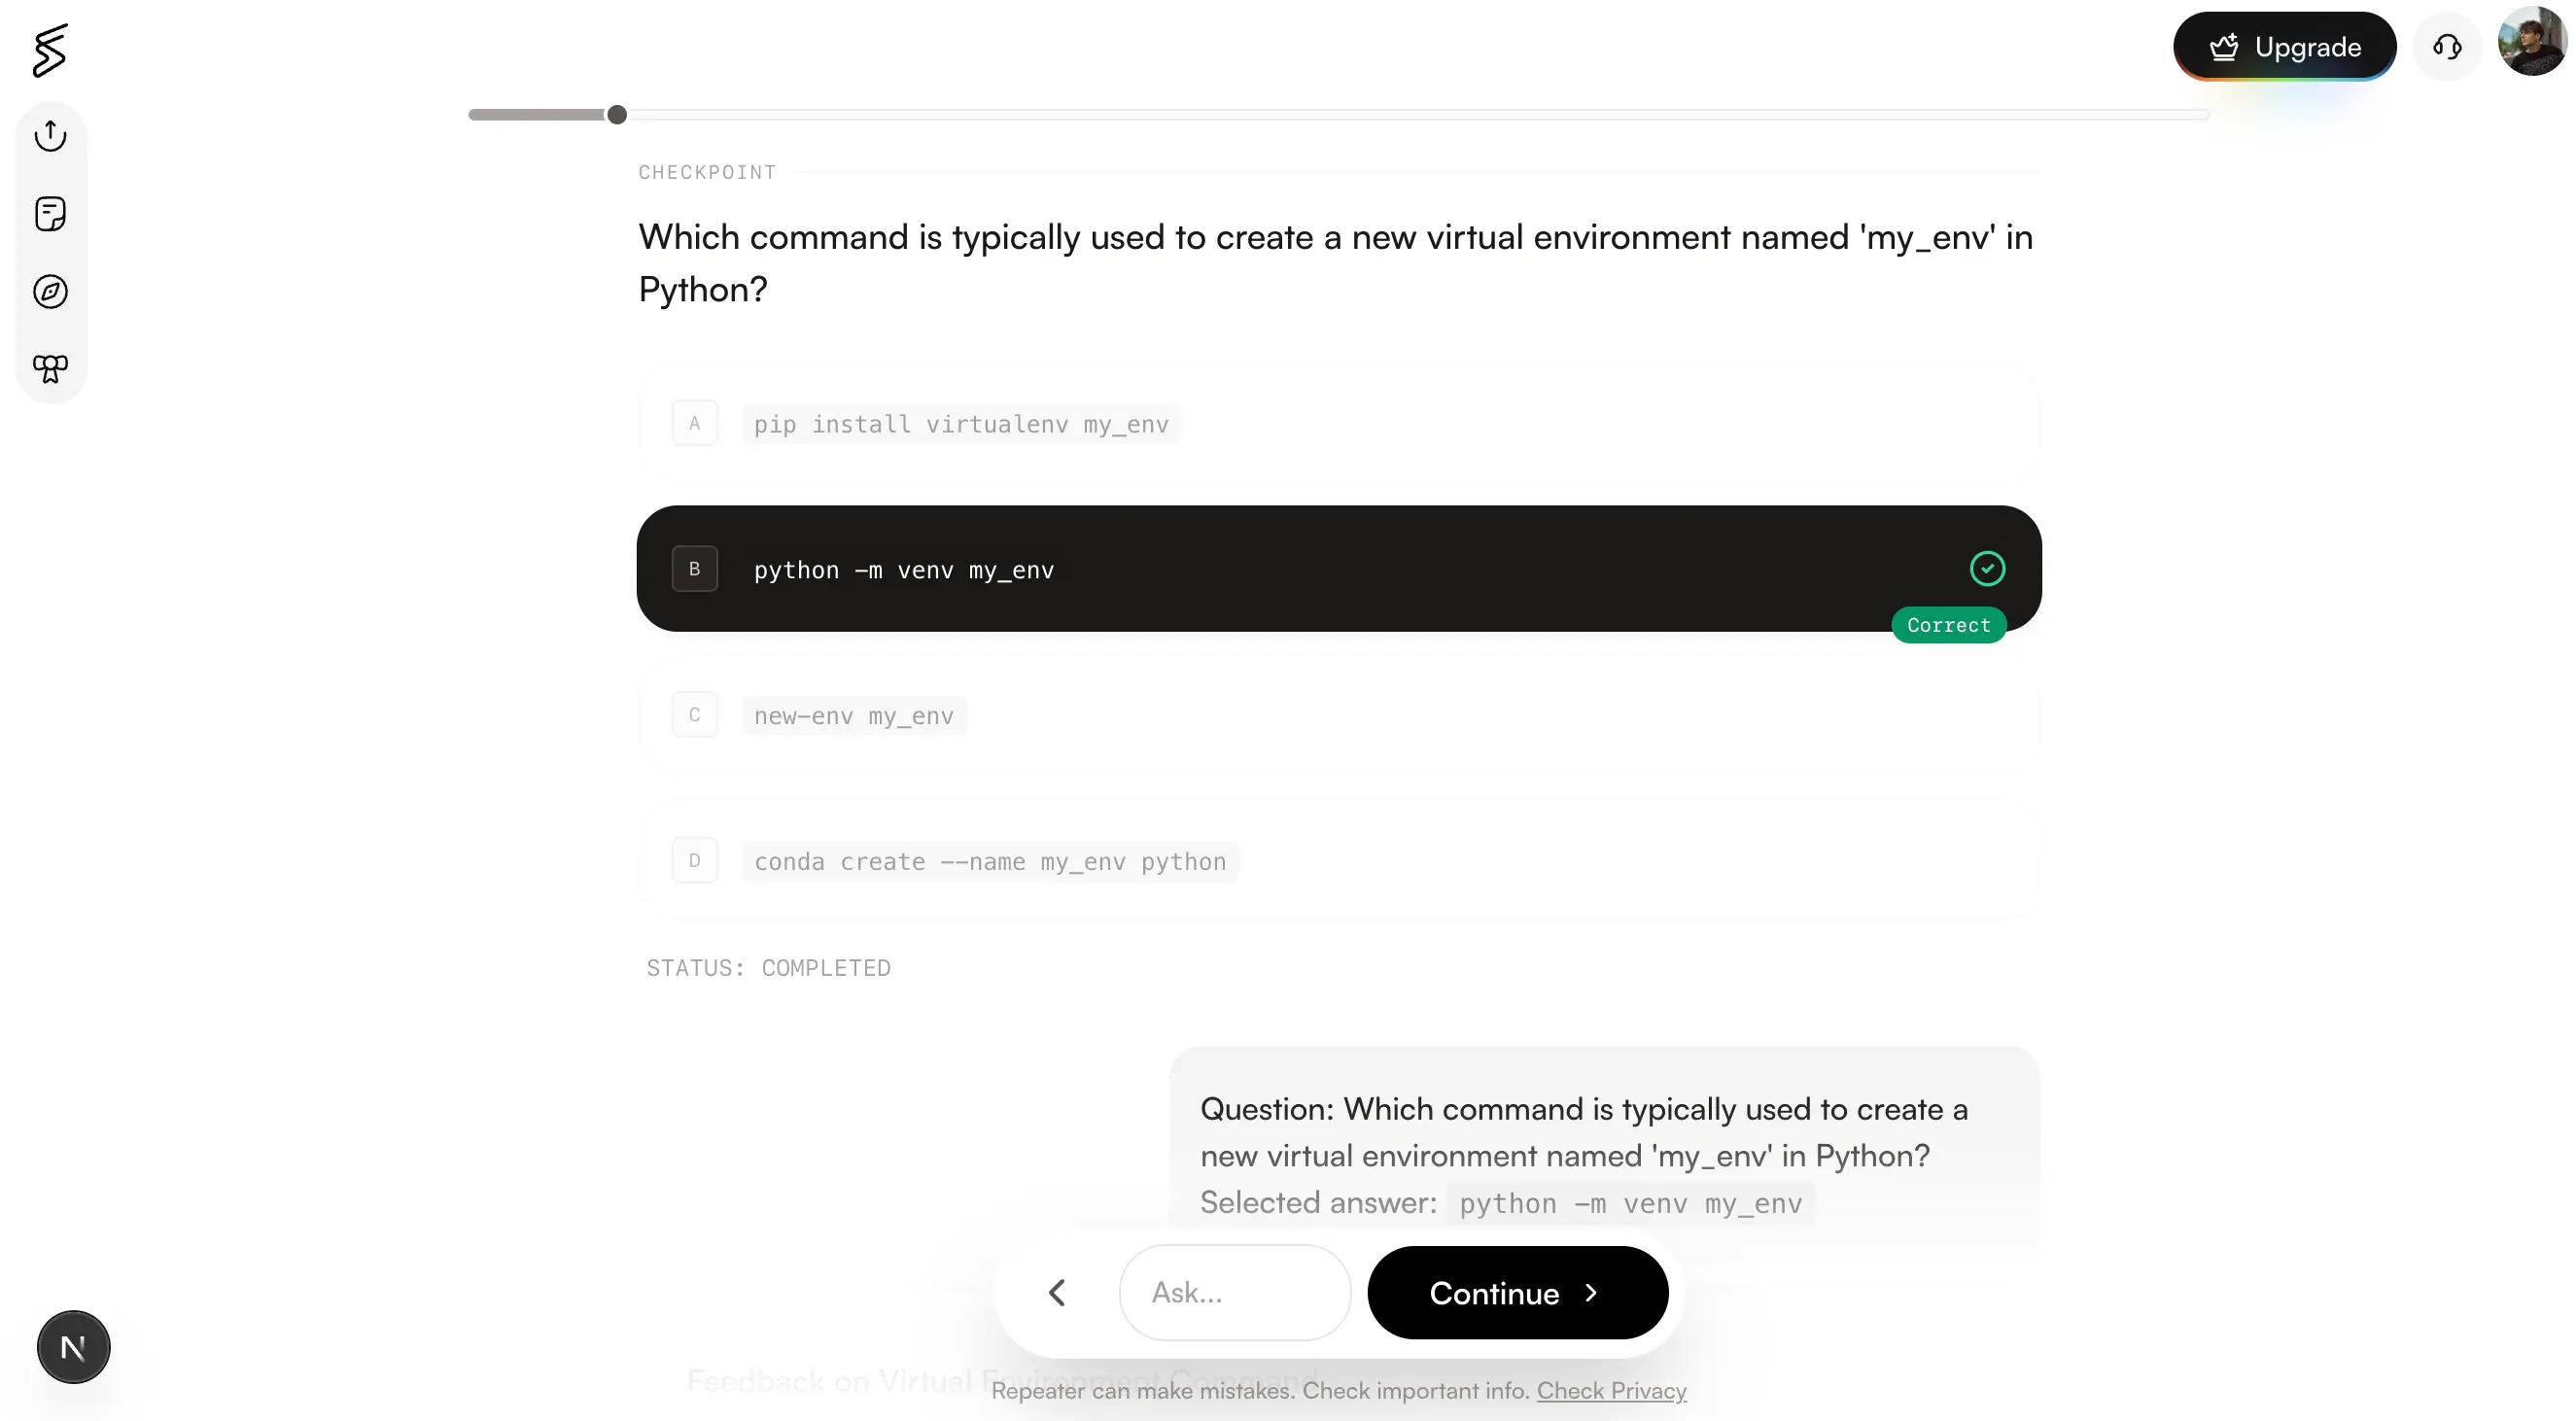Click the dark N logo circle bottom-left
This screenshot has width=2576, height=1421.
72,1346
